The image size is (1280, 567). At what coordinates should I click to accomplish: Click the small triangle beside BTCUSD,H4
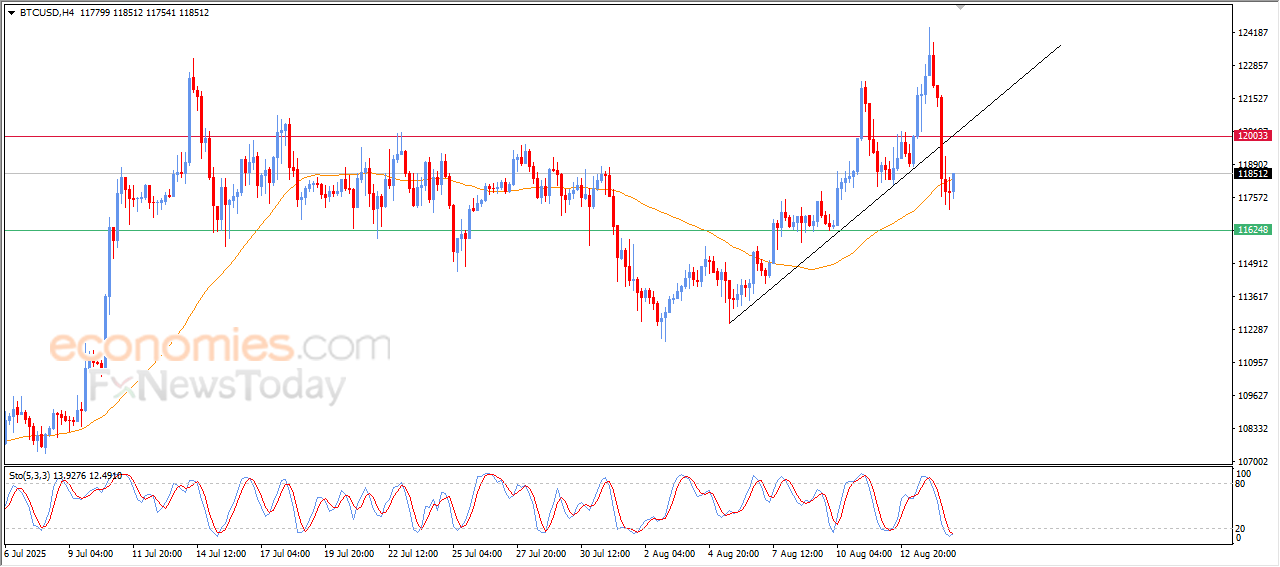point(11,12)
